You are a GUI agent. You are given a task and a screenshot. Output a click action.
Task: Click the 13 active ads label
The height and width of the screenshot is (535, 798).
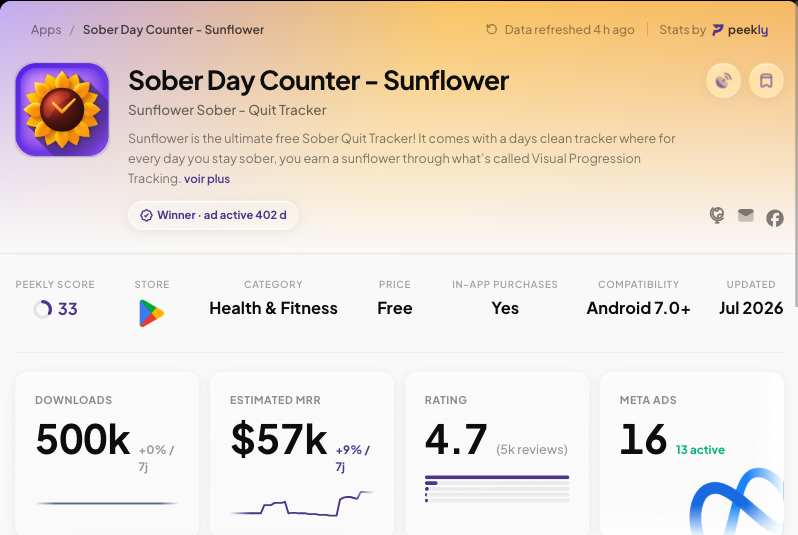700,450
